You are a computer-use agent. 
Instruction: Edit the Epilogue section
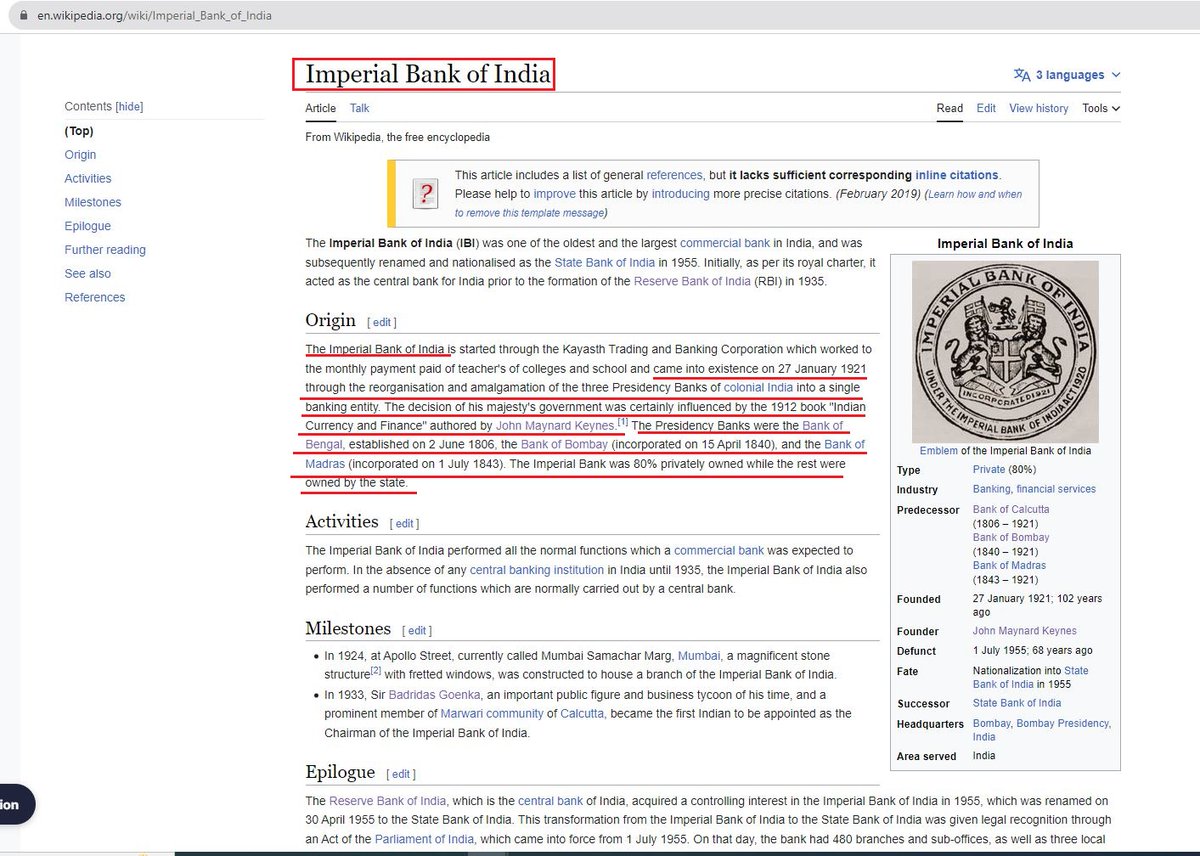[401, 773]
